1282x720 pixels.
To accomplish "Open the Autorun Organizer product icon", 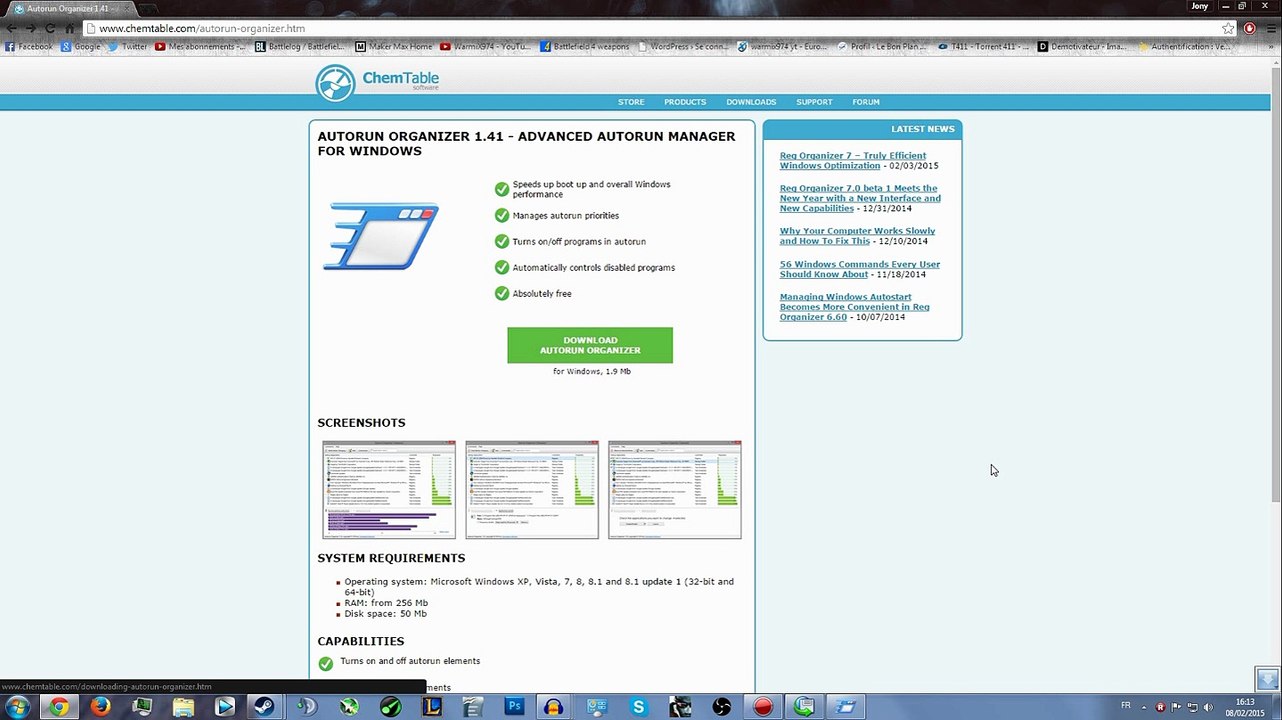I will 381,236.
